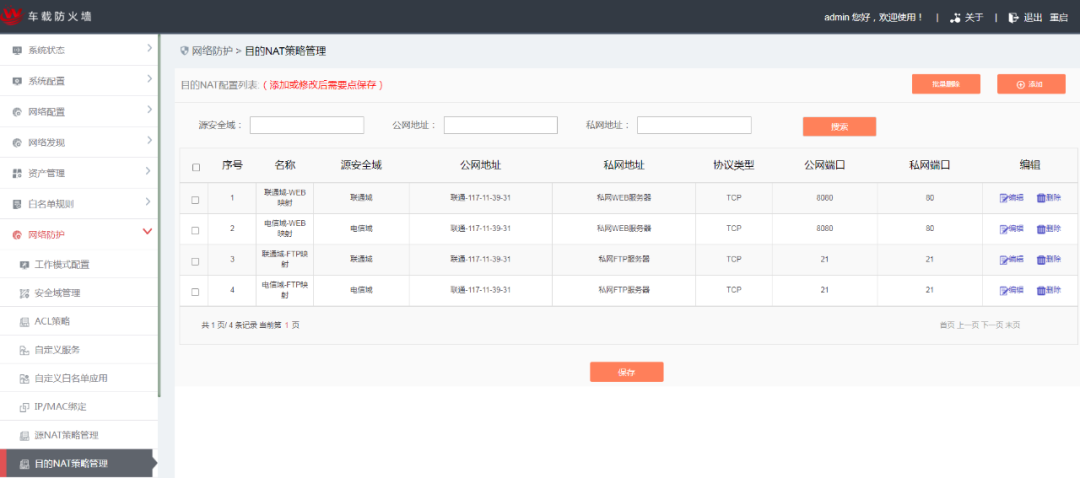This screenshot has height=478, width=1080.
Task: Check the box for row 2 电信域-WEB映射
Action: click(195, 231)
